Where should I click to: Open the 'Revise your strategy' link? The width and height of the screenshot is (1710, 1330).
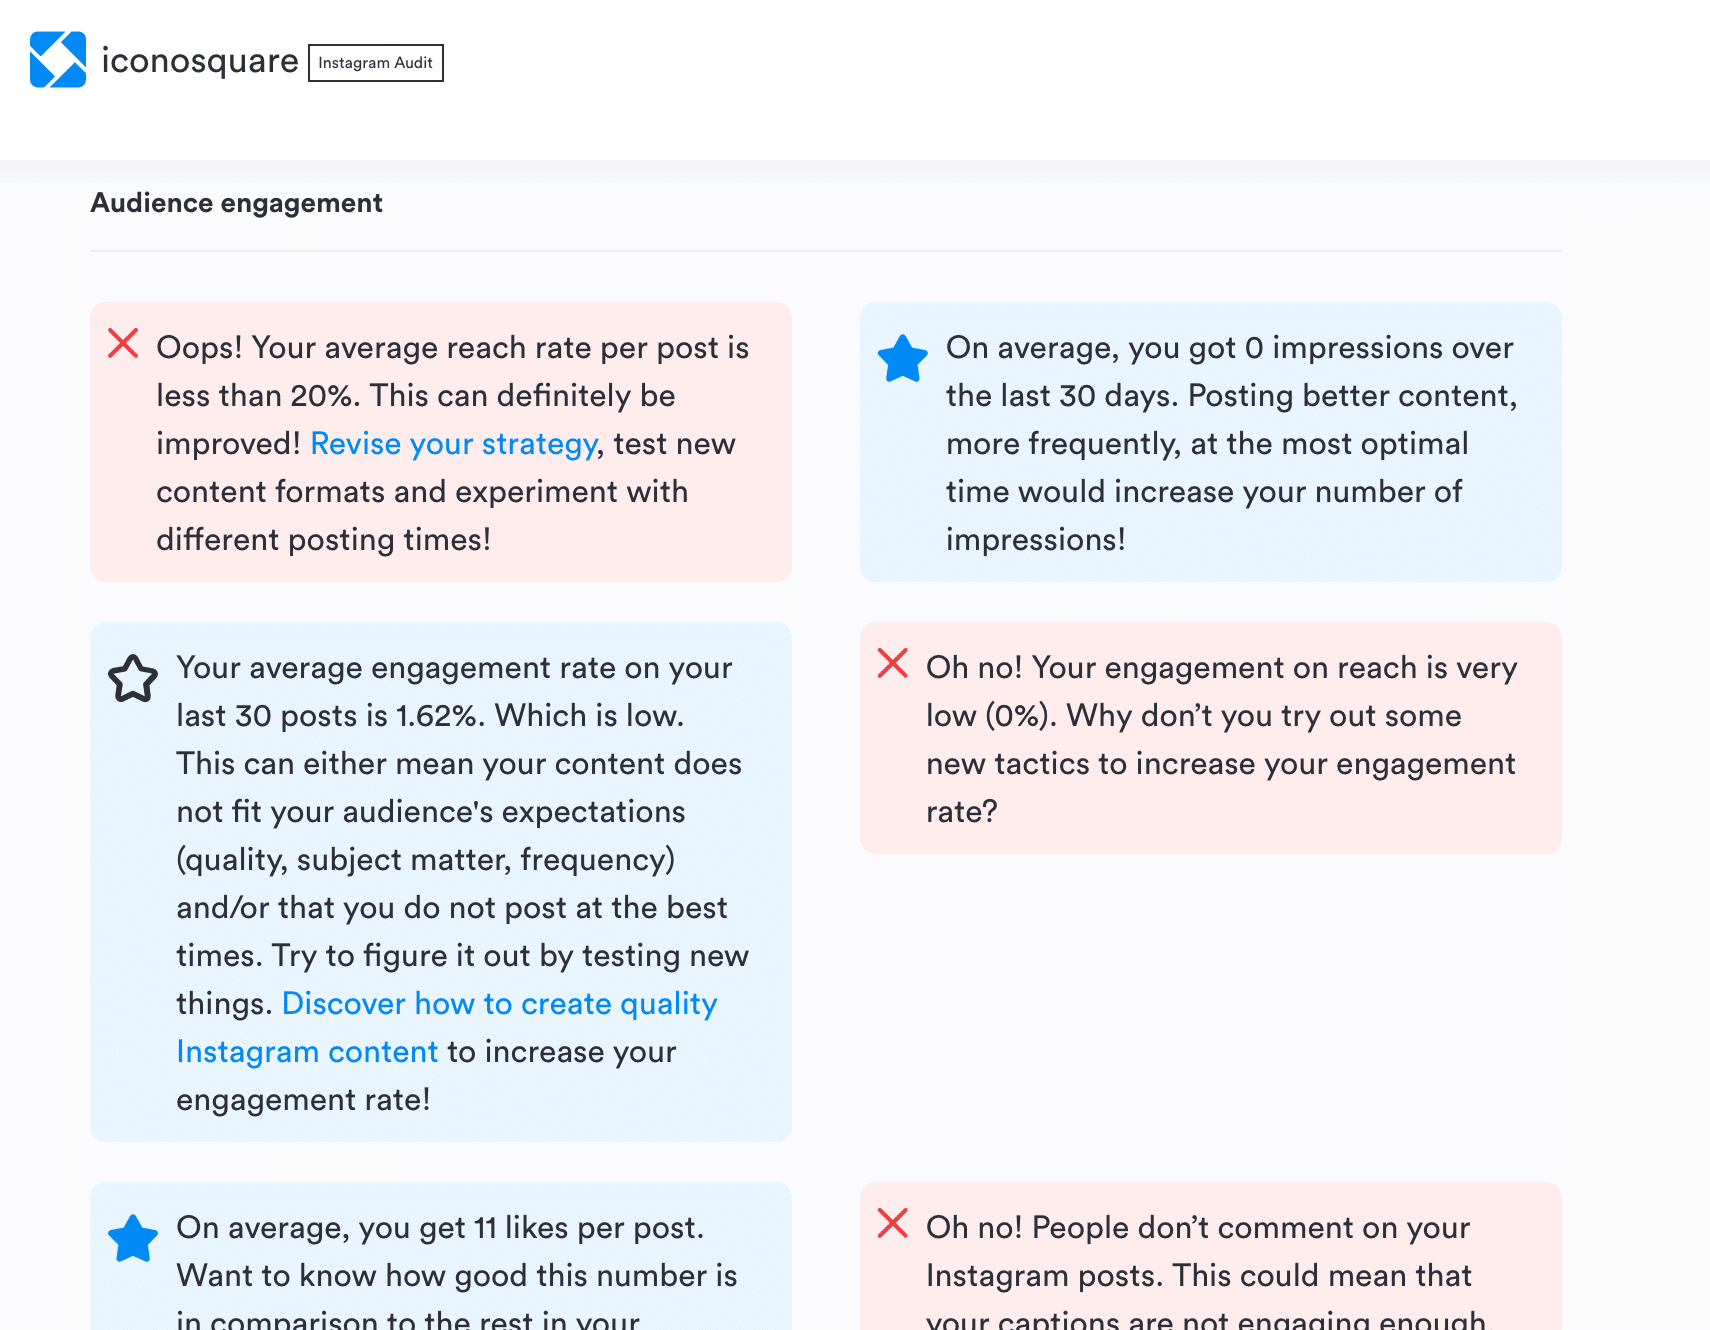click(x=454, y=444)
